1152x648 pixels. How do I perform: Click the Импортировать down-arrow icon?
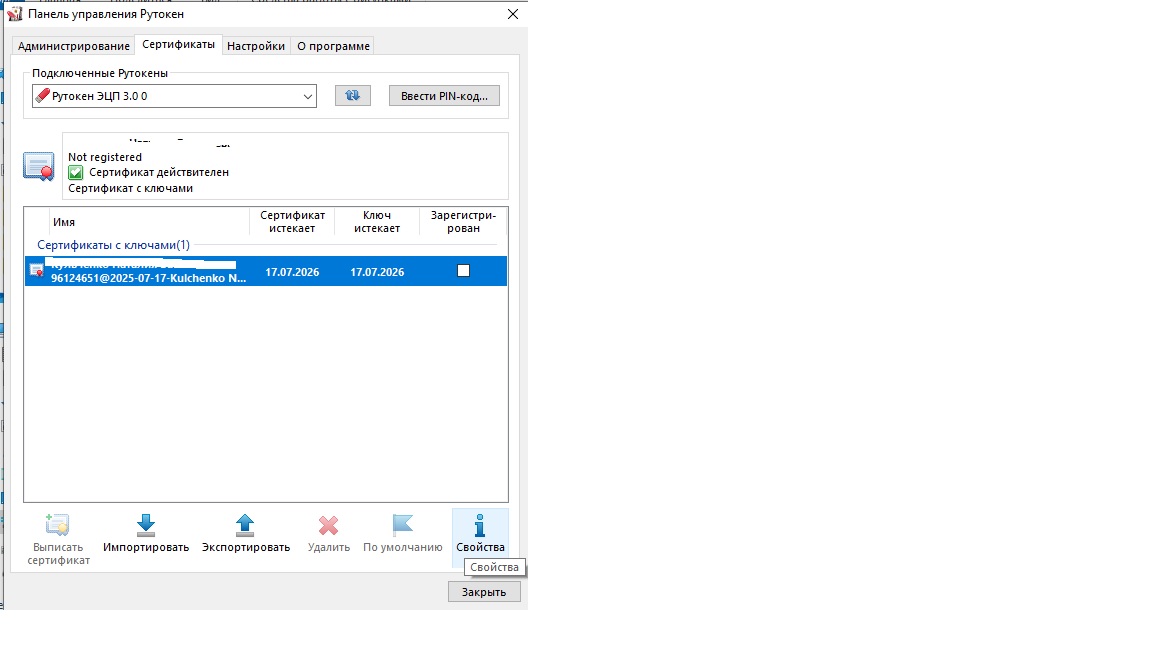click(146, 525)
